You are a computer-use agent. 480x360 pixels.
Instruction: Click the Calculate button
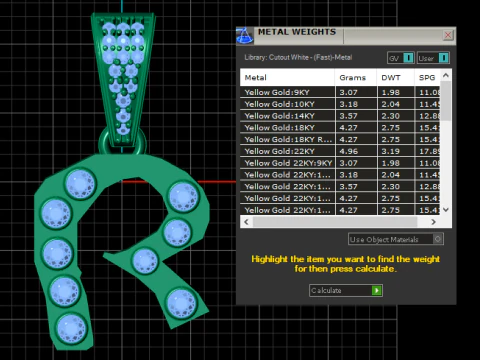[x=346, y=290]
